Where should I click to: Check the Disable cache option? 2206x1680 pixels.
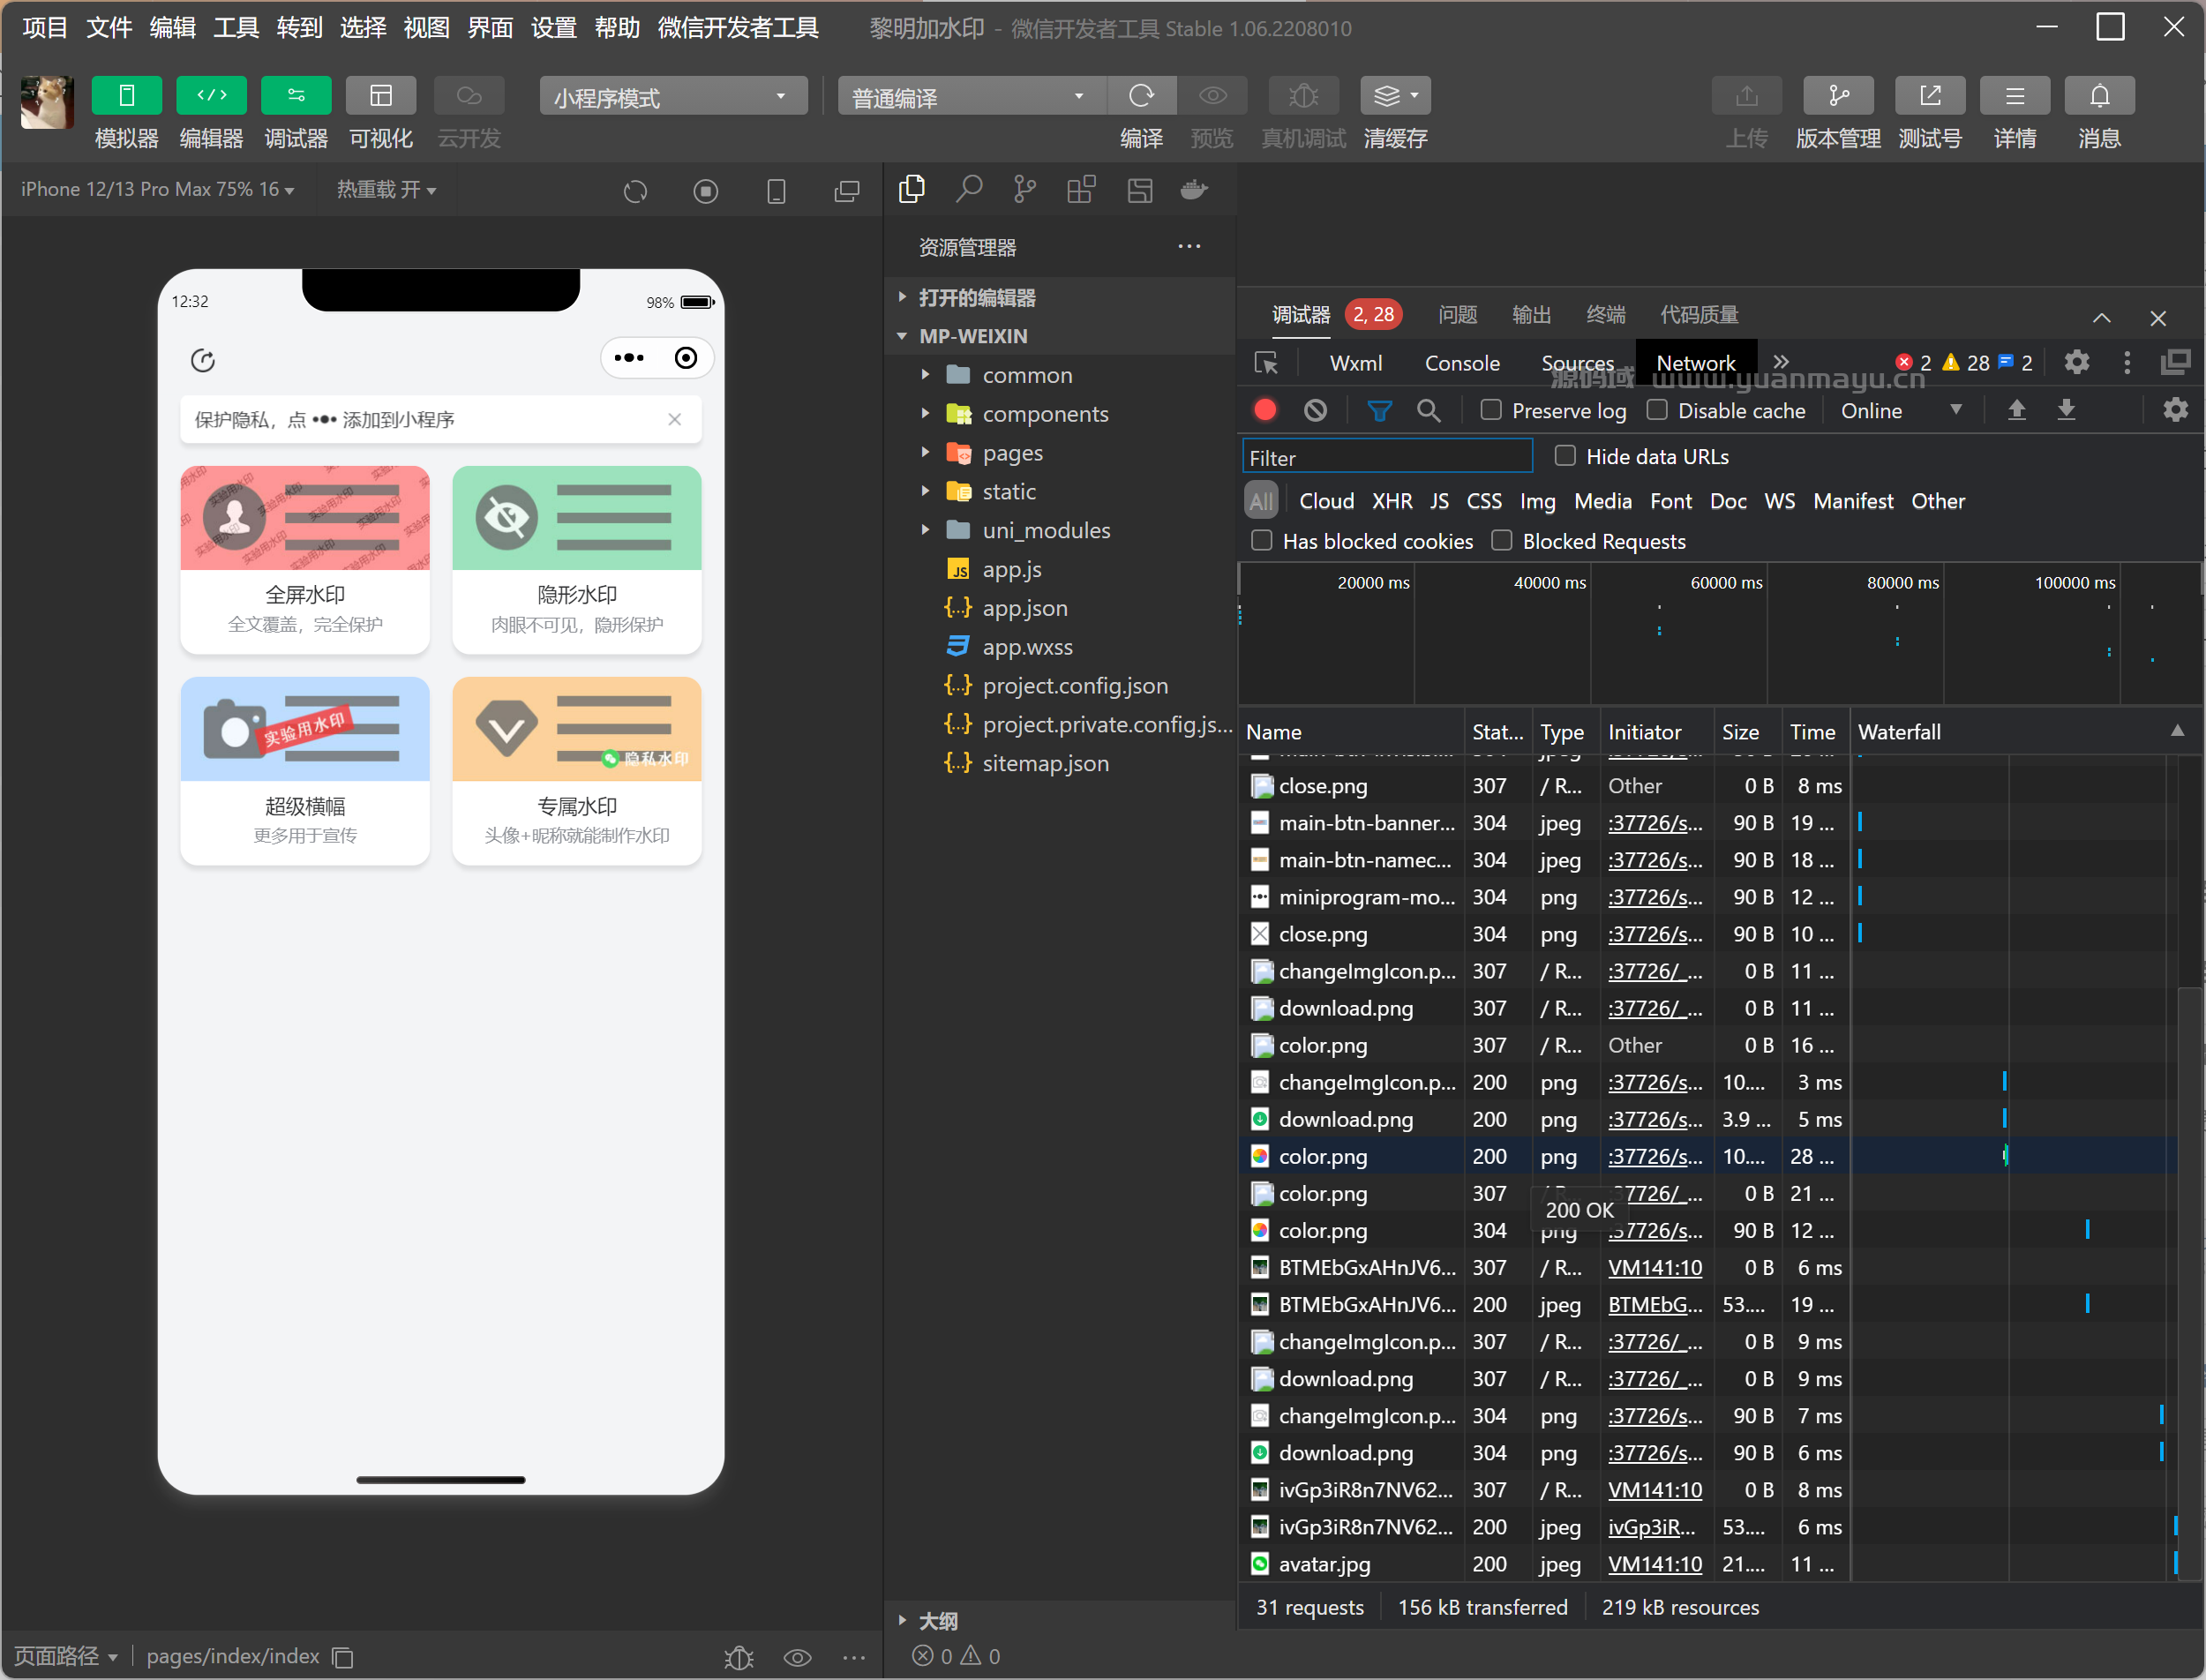pyautogui.click(x=1657, y=410)
